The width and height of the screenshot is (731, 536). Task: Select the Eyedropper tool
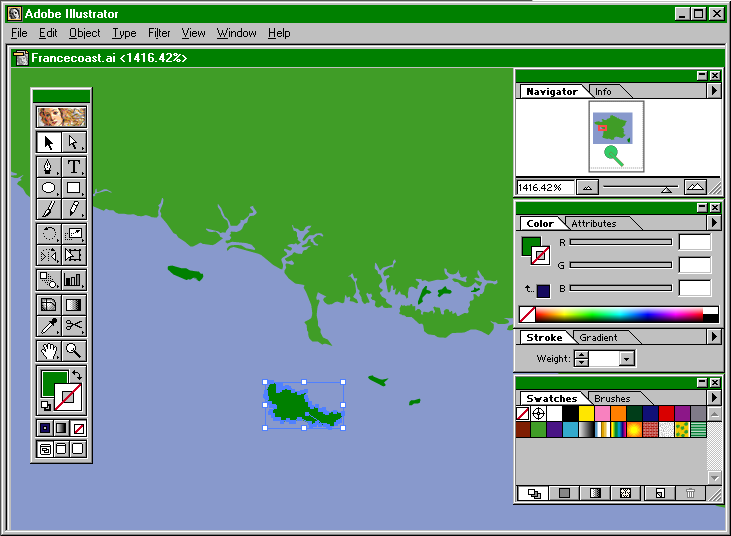pos(48,326)
